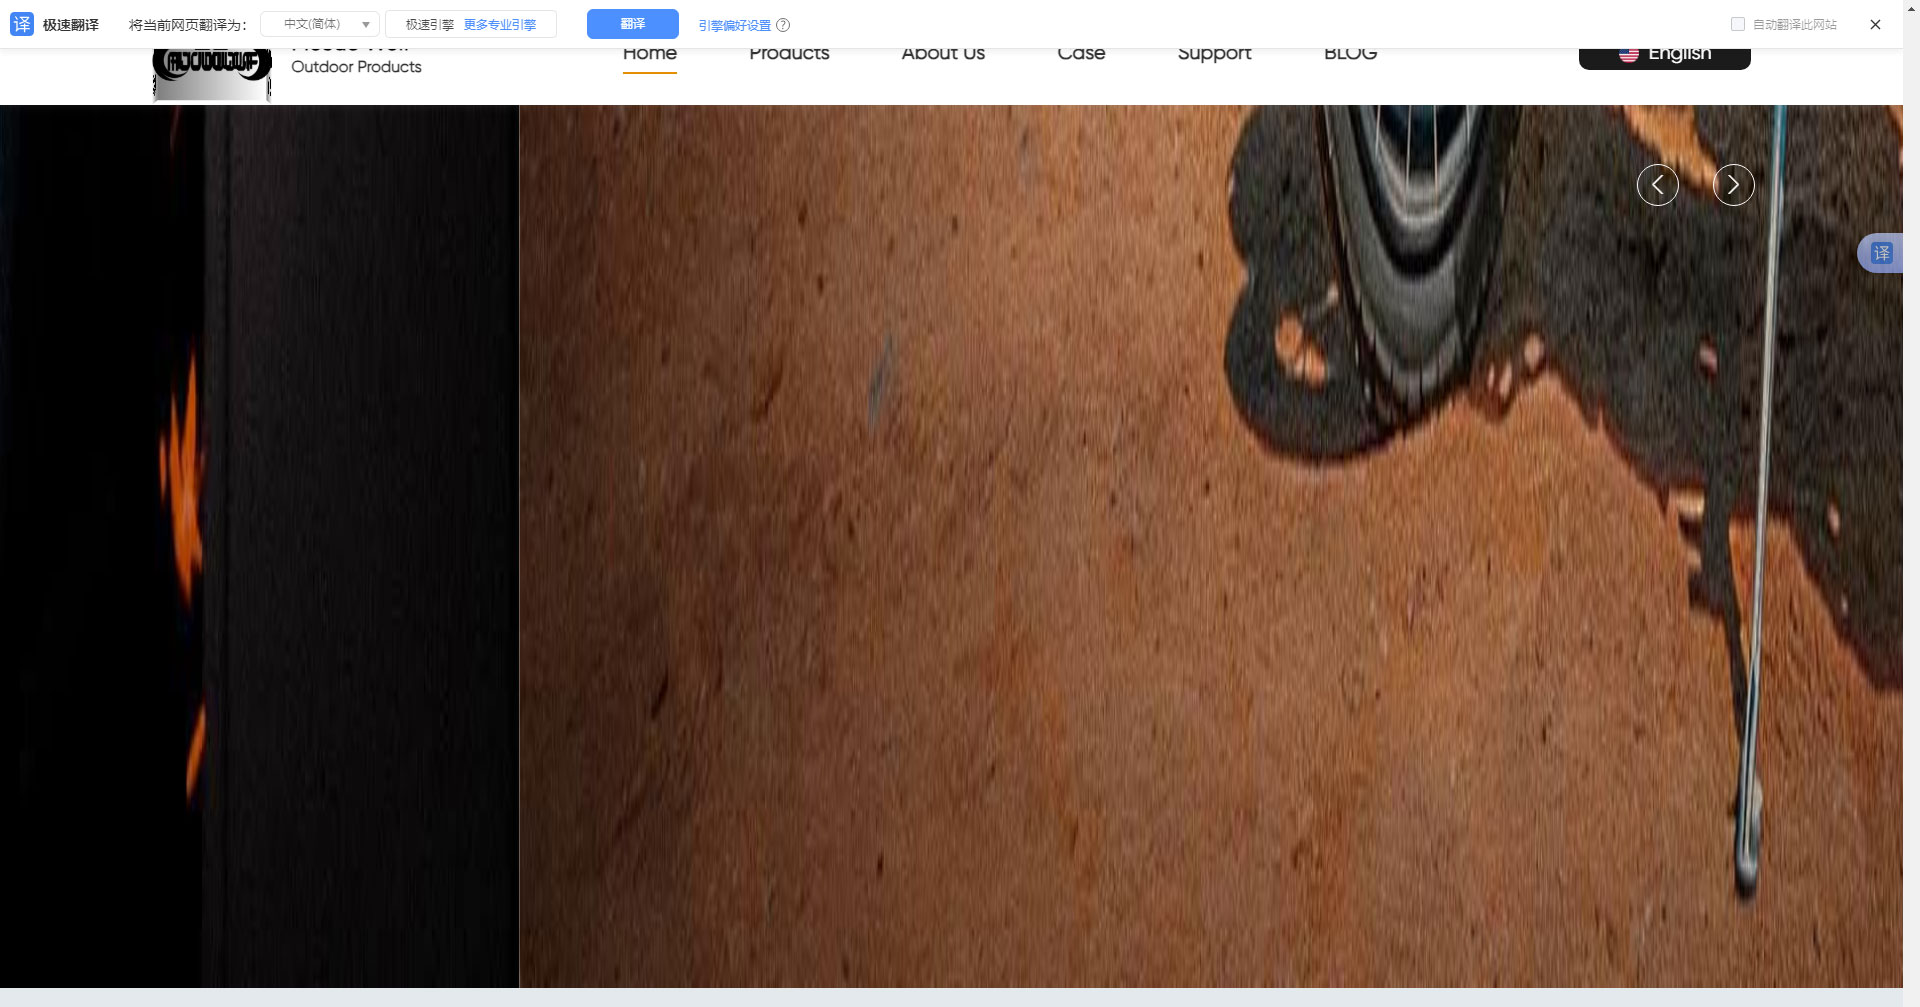
Task: Navigate to About Us page
Action: pyautogui.click(x=943, y=55)
